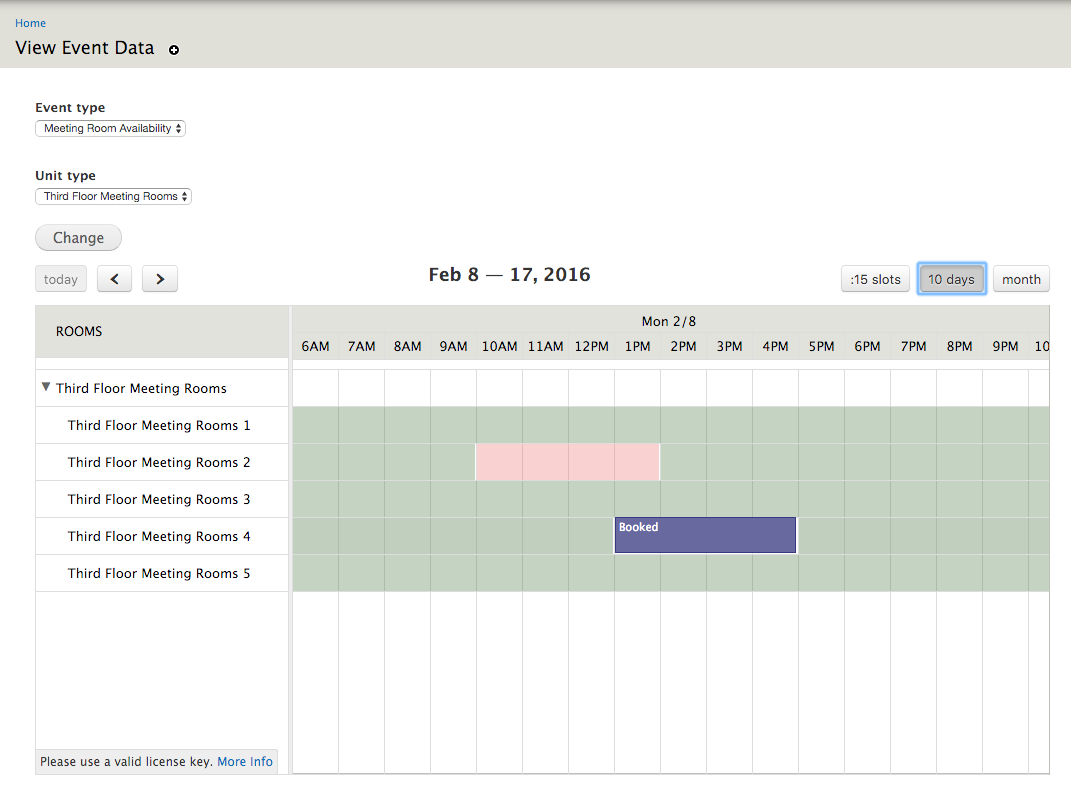Select Third Floor Meeting Rooms 3 row

162,499
